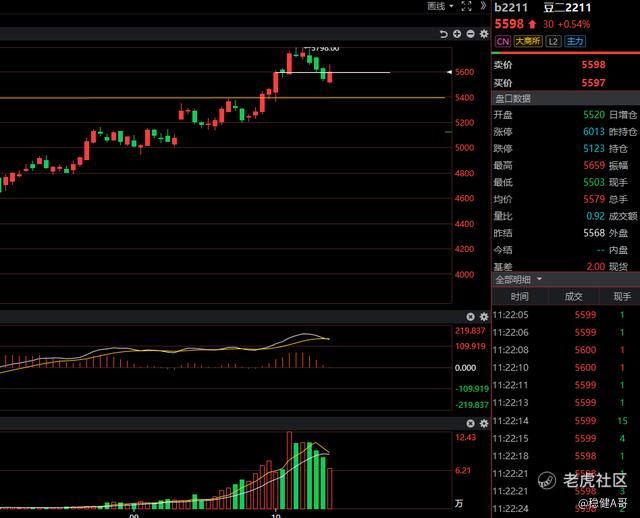Click the 振幅 label
Screen dimensions: 640x518
(618, 165)
